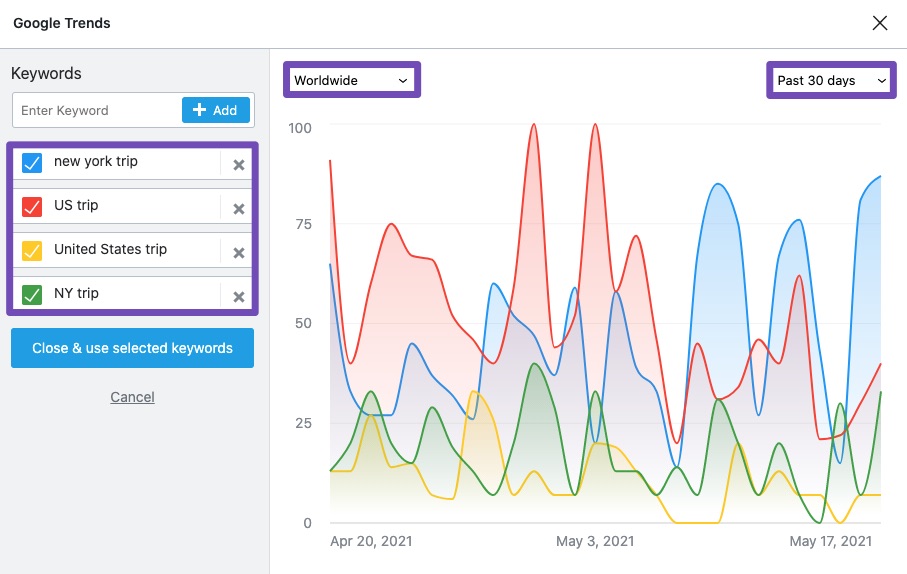
Task: Remove the 'new york trip' keyword
Action: tap(238, 165)
